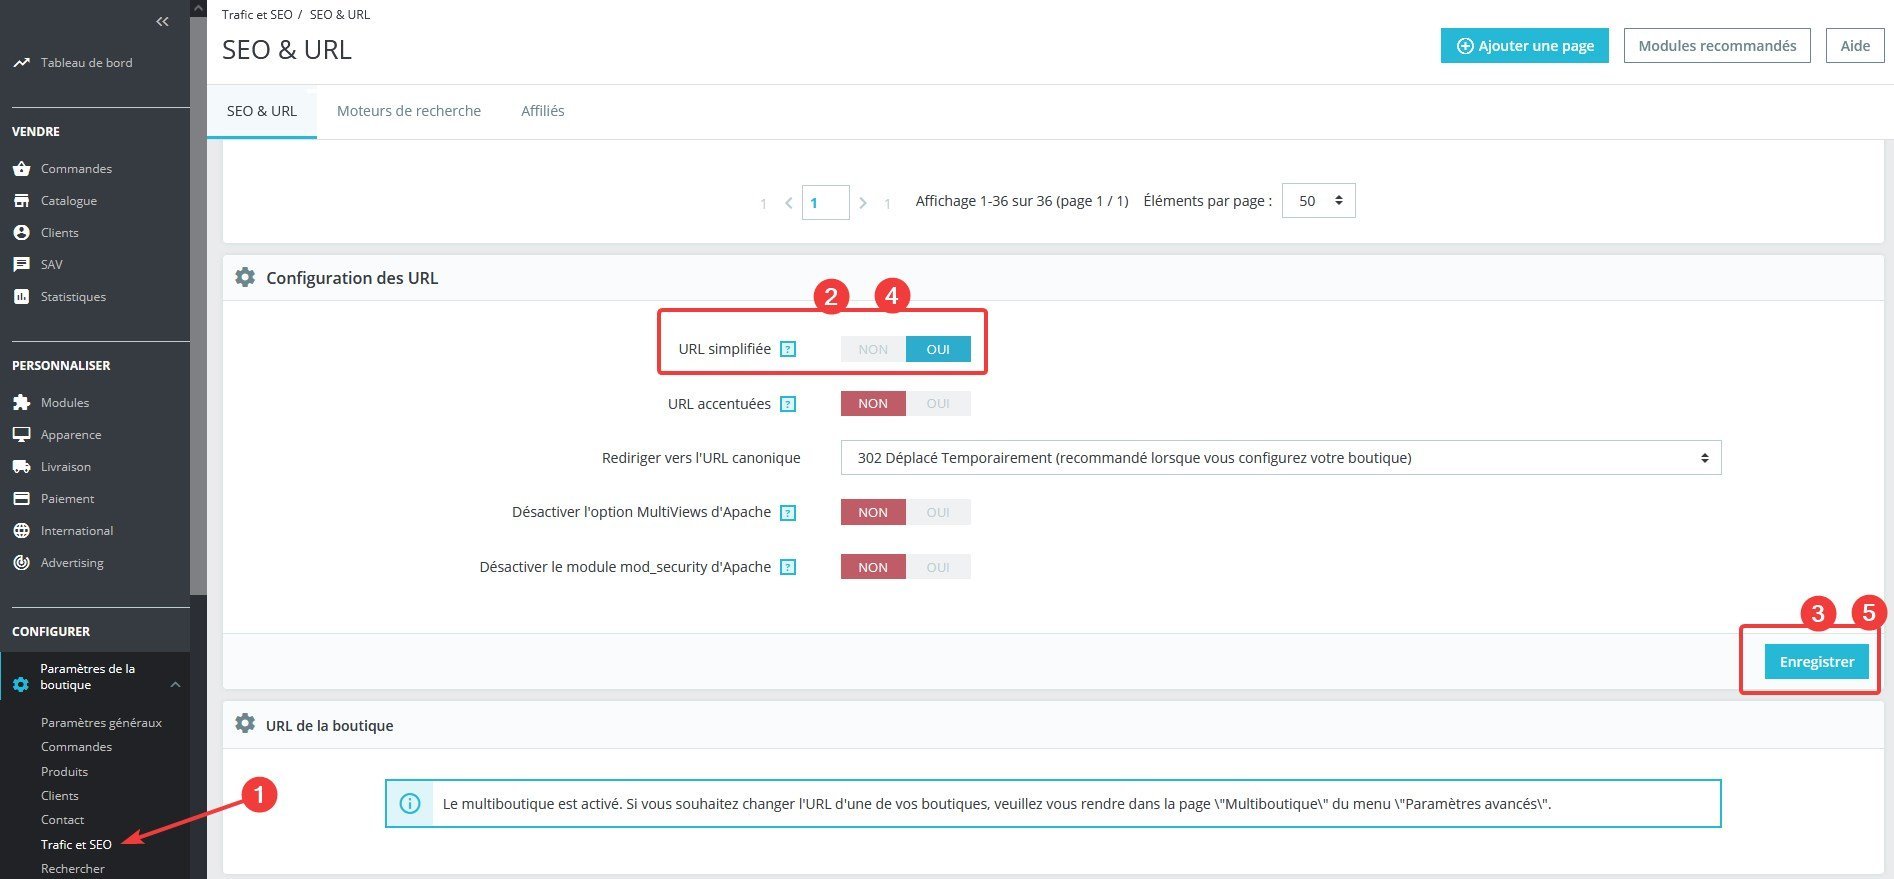Viewport: 1894px width, 879px height.
Task: Click the Catalogue store icon
Action: [21, 201]
